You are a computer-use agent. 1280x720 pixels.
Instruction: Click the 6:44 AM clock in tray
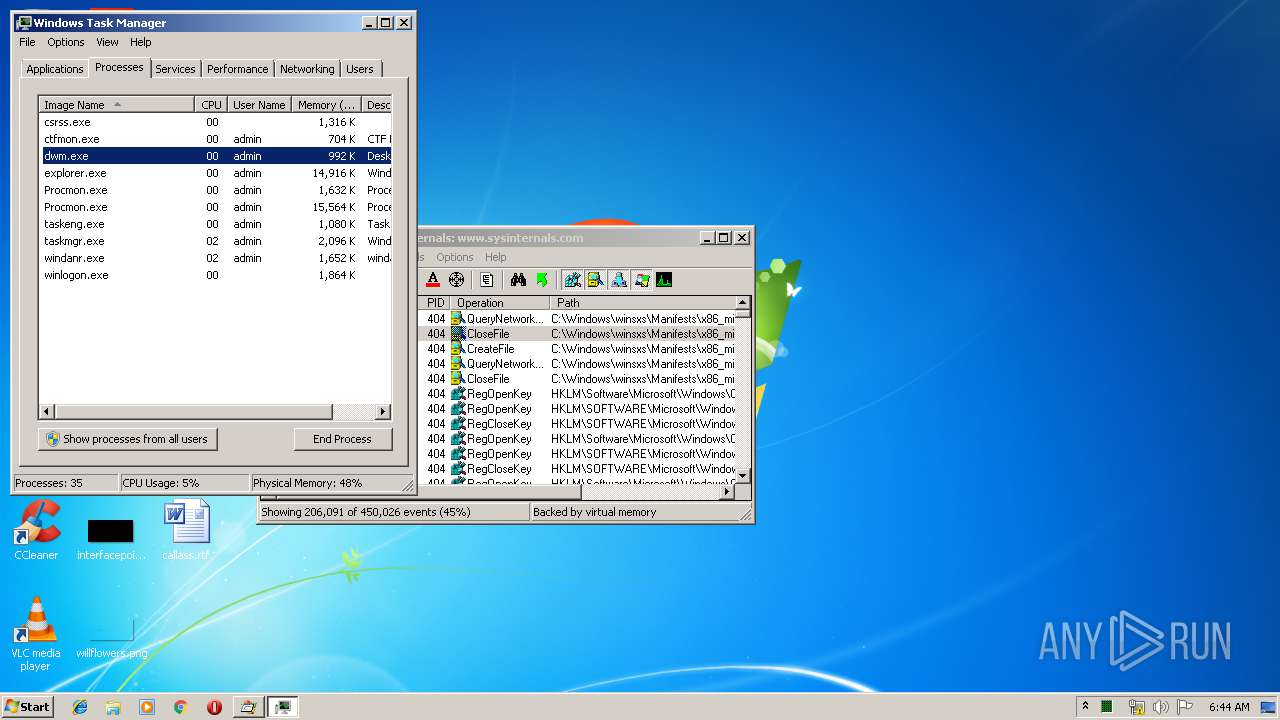click(x=1229, y=707)
